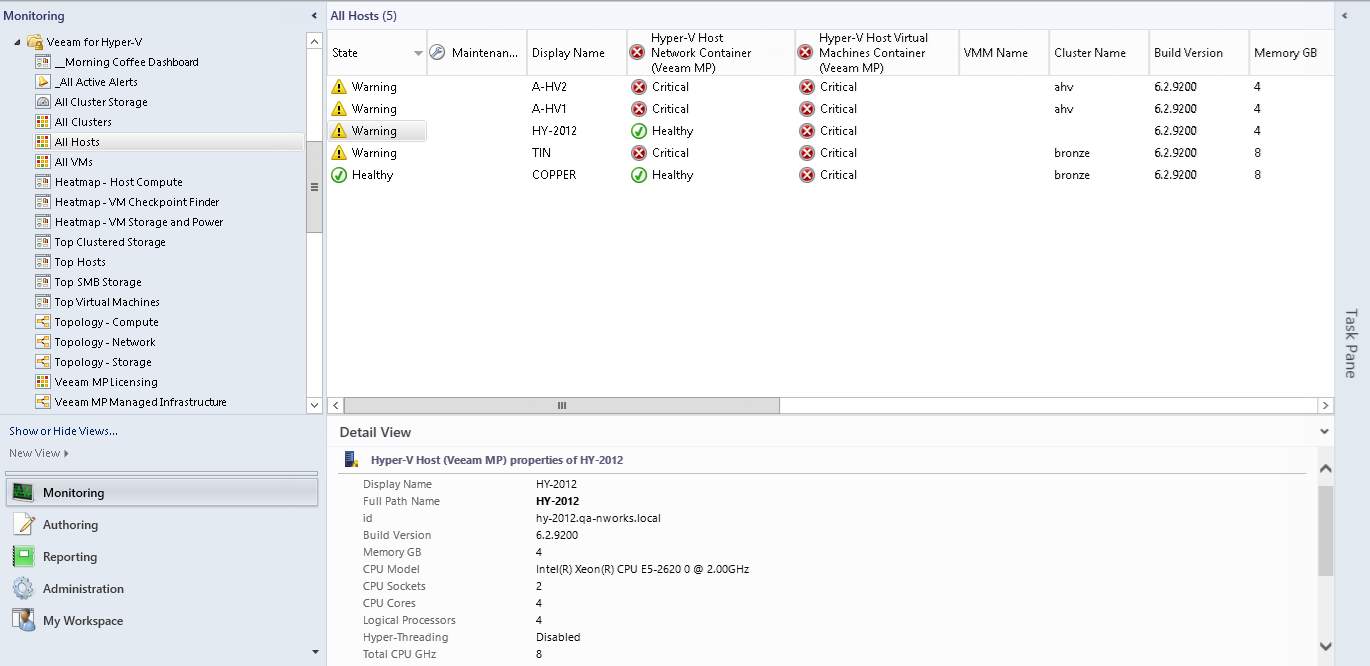Click the Detail View vertical scrollbar thumb

(1325, 531)
